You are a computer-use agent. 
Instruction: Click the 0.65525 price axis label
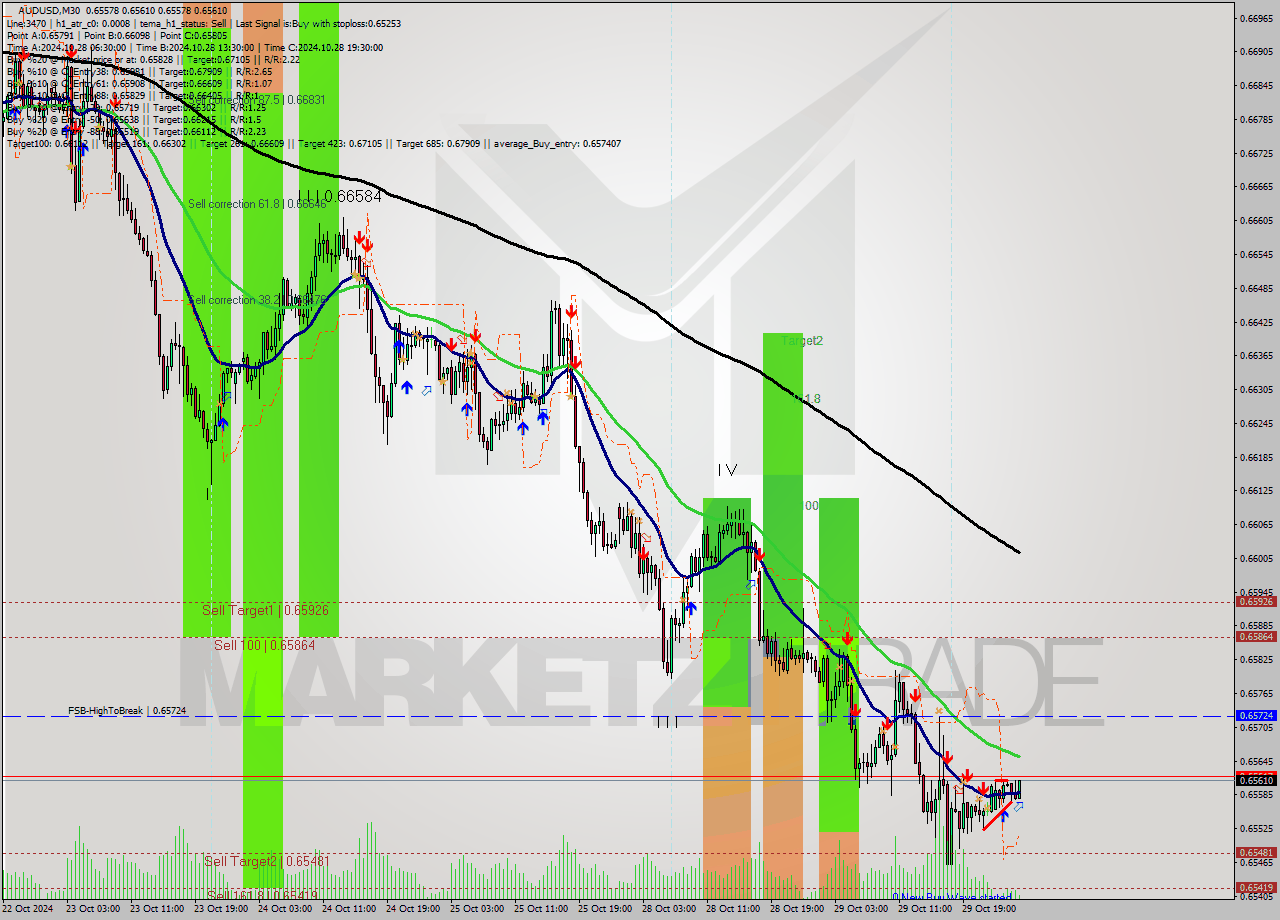click(x=1256, y=828)
